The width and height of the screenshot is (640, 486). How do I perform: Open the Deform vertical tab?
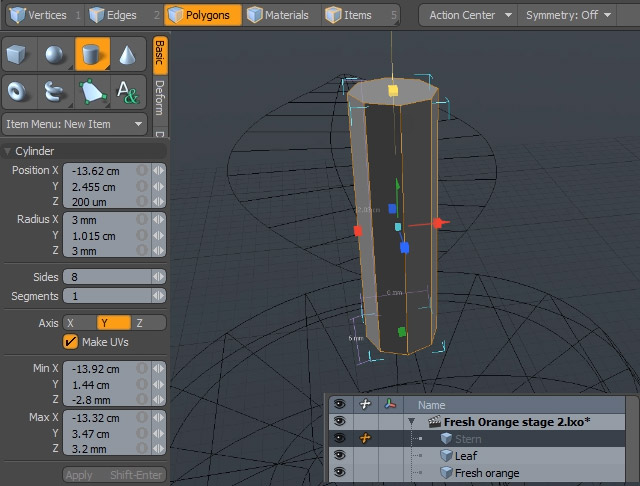click(160, 99)
